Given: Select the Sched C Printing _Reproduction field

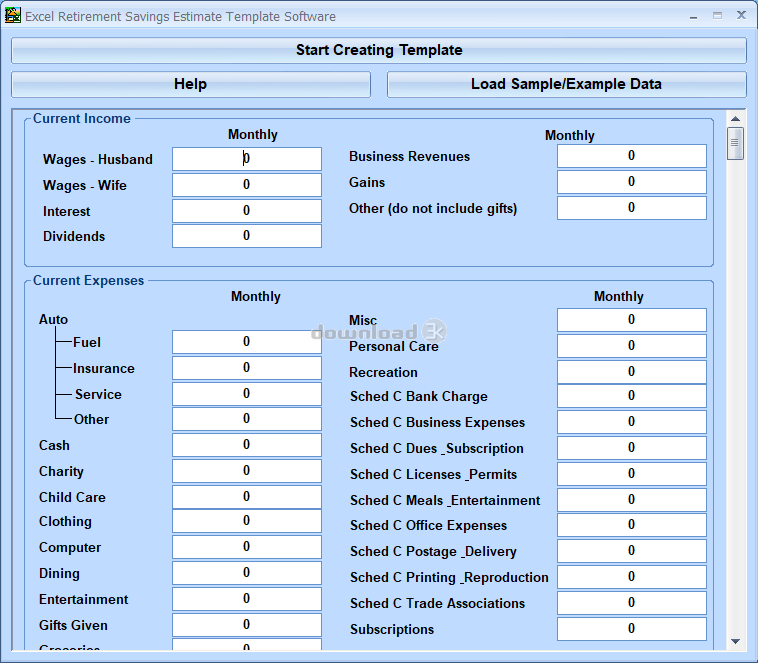Looking at the screenshot, I should coord(631,577).
